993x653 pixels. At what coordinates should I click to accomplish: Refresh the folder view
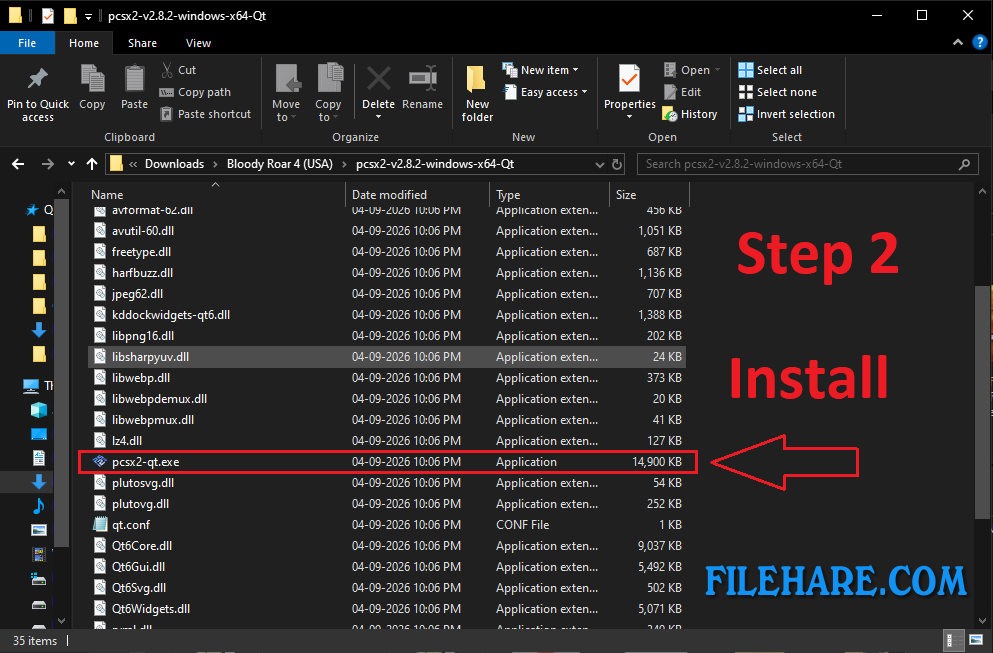pyautogui.click(x=617, y=165)
